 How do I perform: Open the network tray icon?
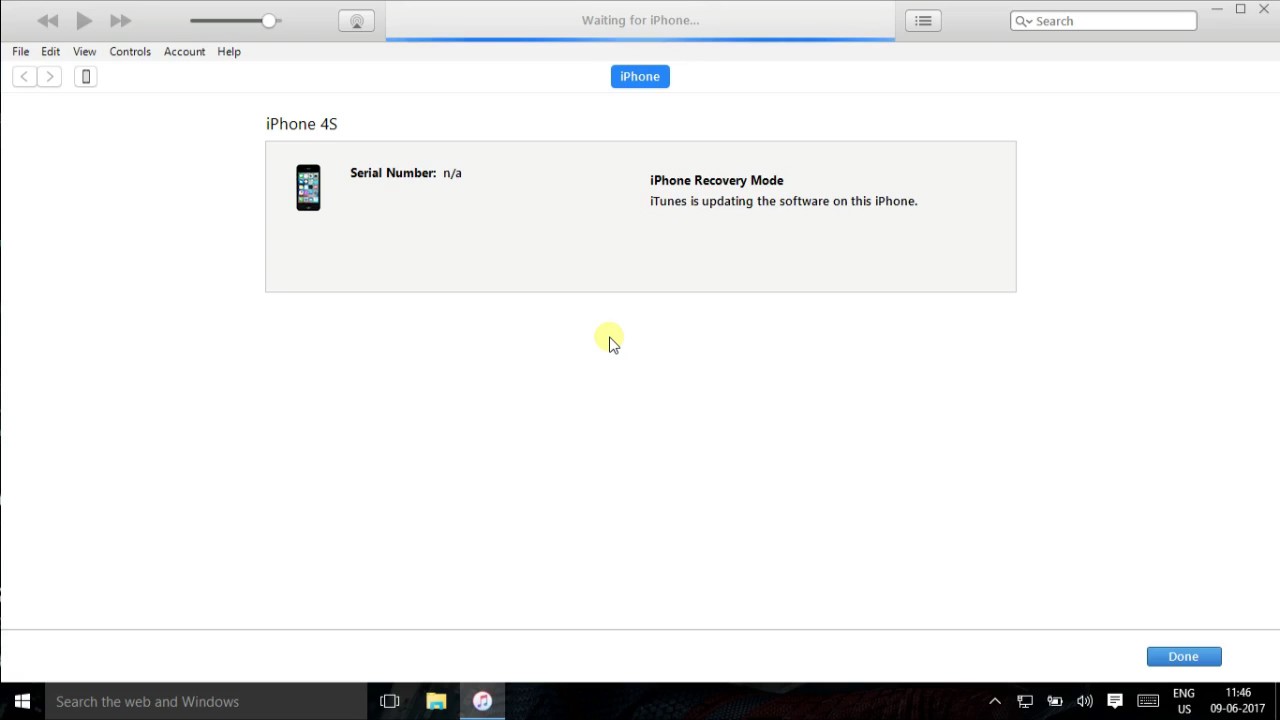point(1025,702)
